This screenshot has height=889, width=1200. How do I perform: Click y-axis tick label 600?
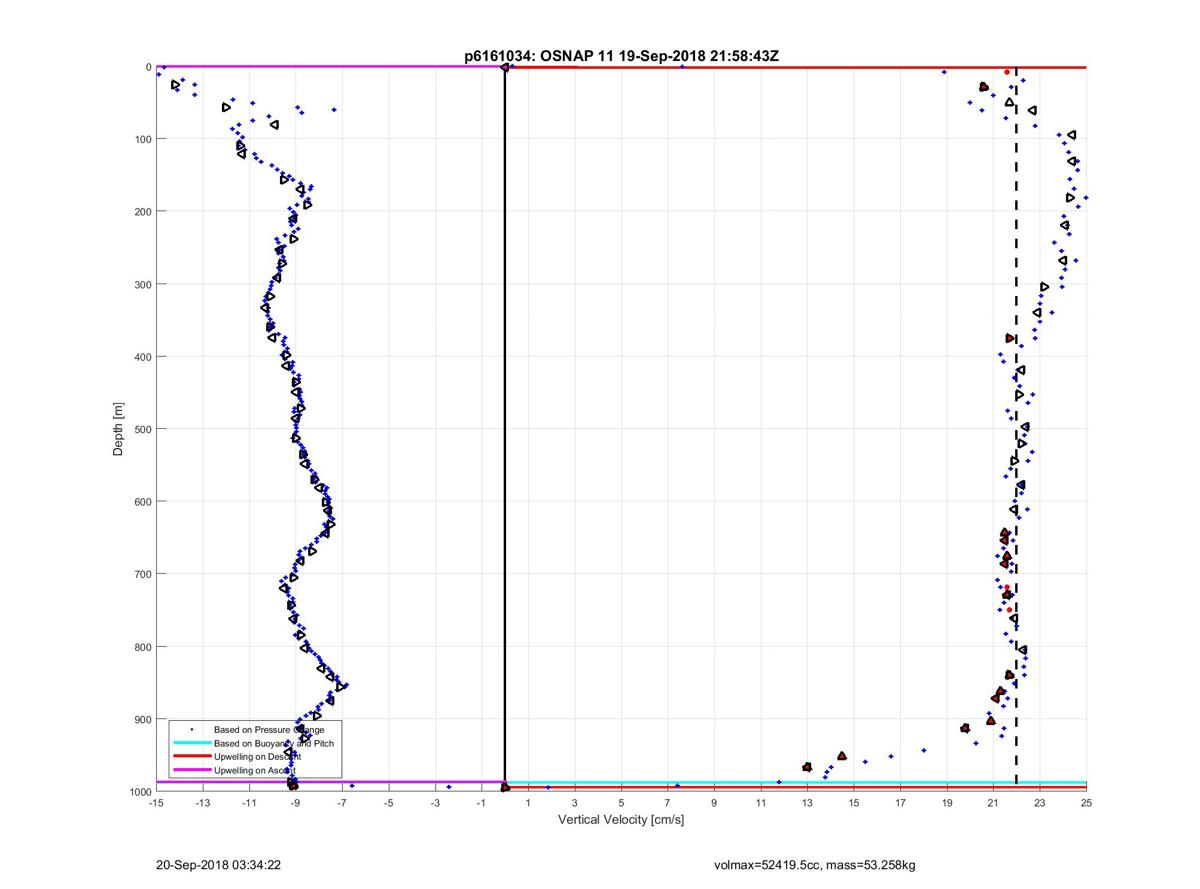(144, 502)
